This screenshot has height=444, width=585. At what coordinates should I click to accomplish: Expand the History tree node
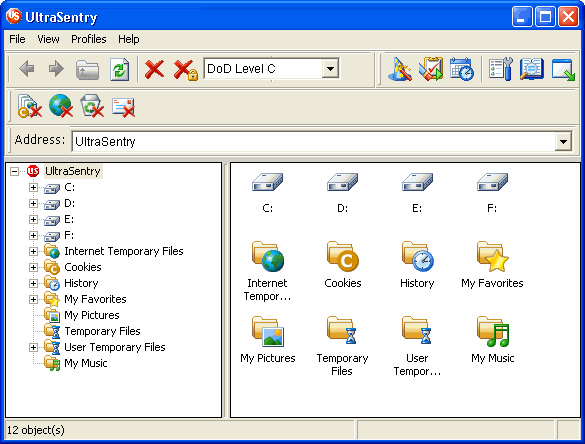click(x=33, y=284)
